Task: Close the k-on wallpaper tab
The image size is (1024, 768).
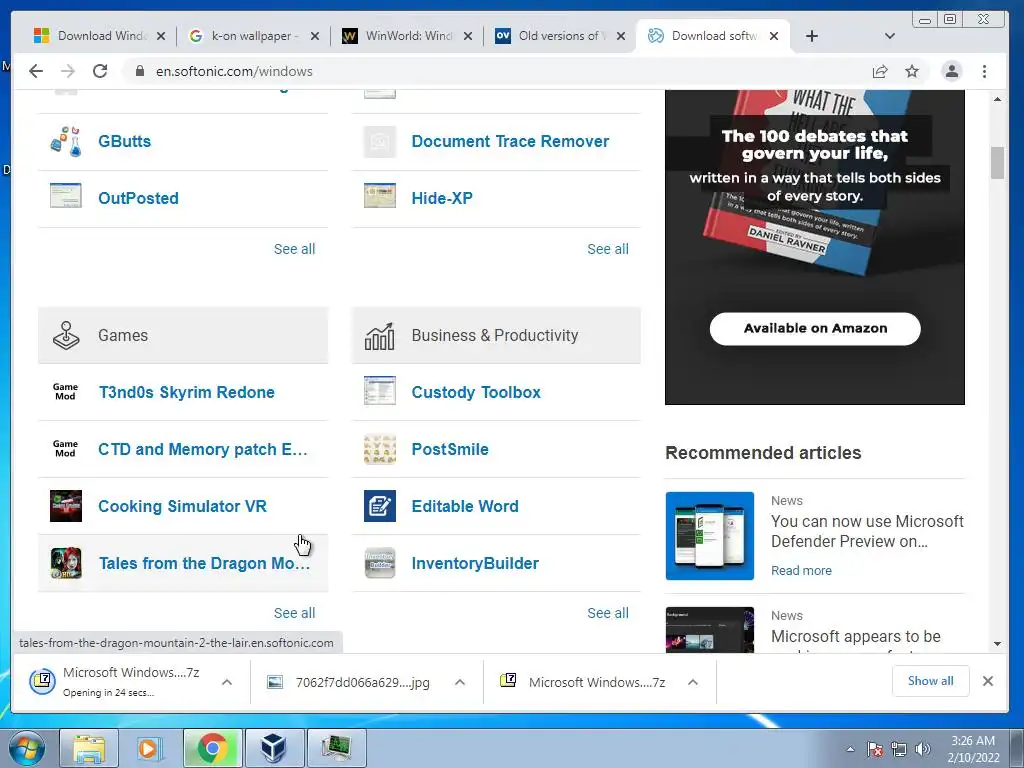Action: [315, 36]
